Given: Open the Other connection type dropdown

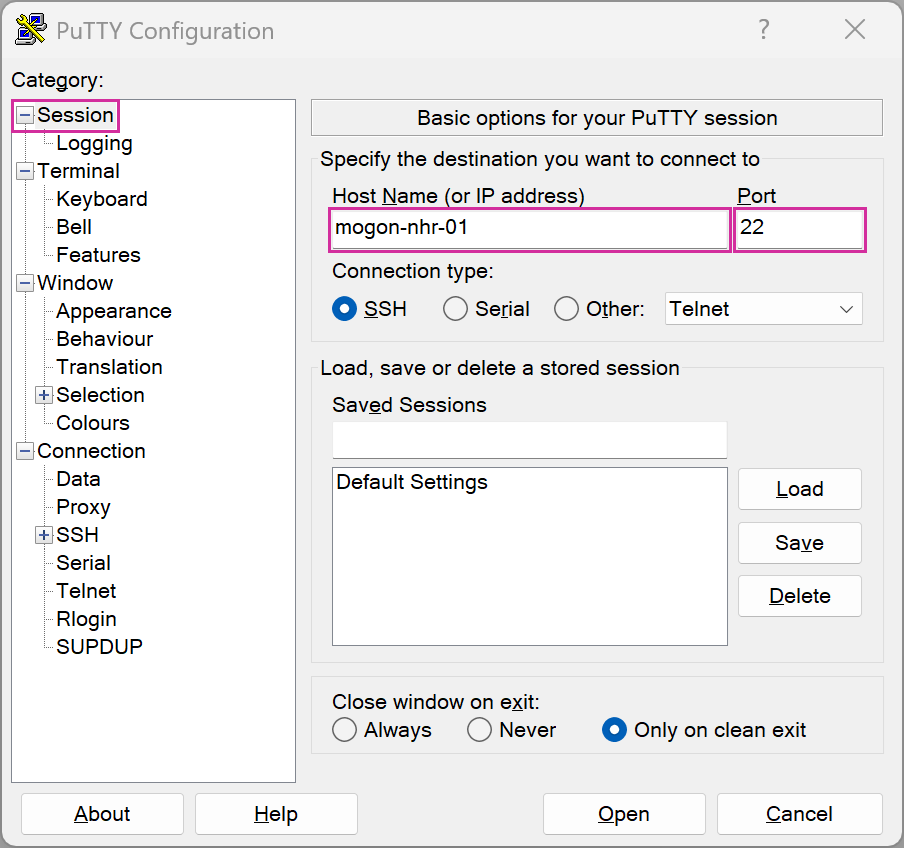Looking at the screenshot, I should coord(763,309).
